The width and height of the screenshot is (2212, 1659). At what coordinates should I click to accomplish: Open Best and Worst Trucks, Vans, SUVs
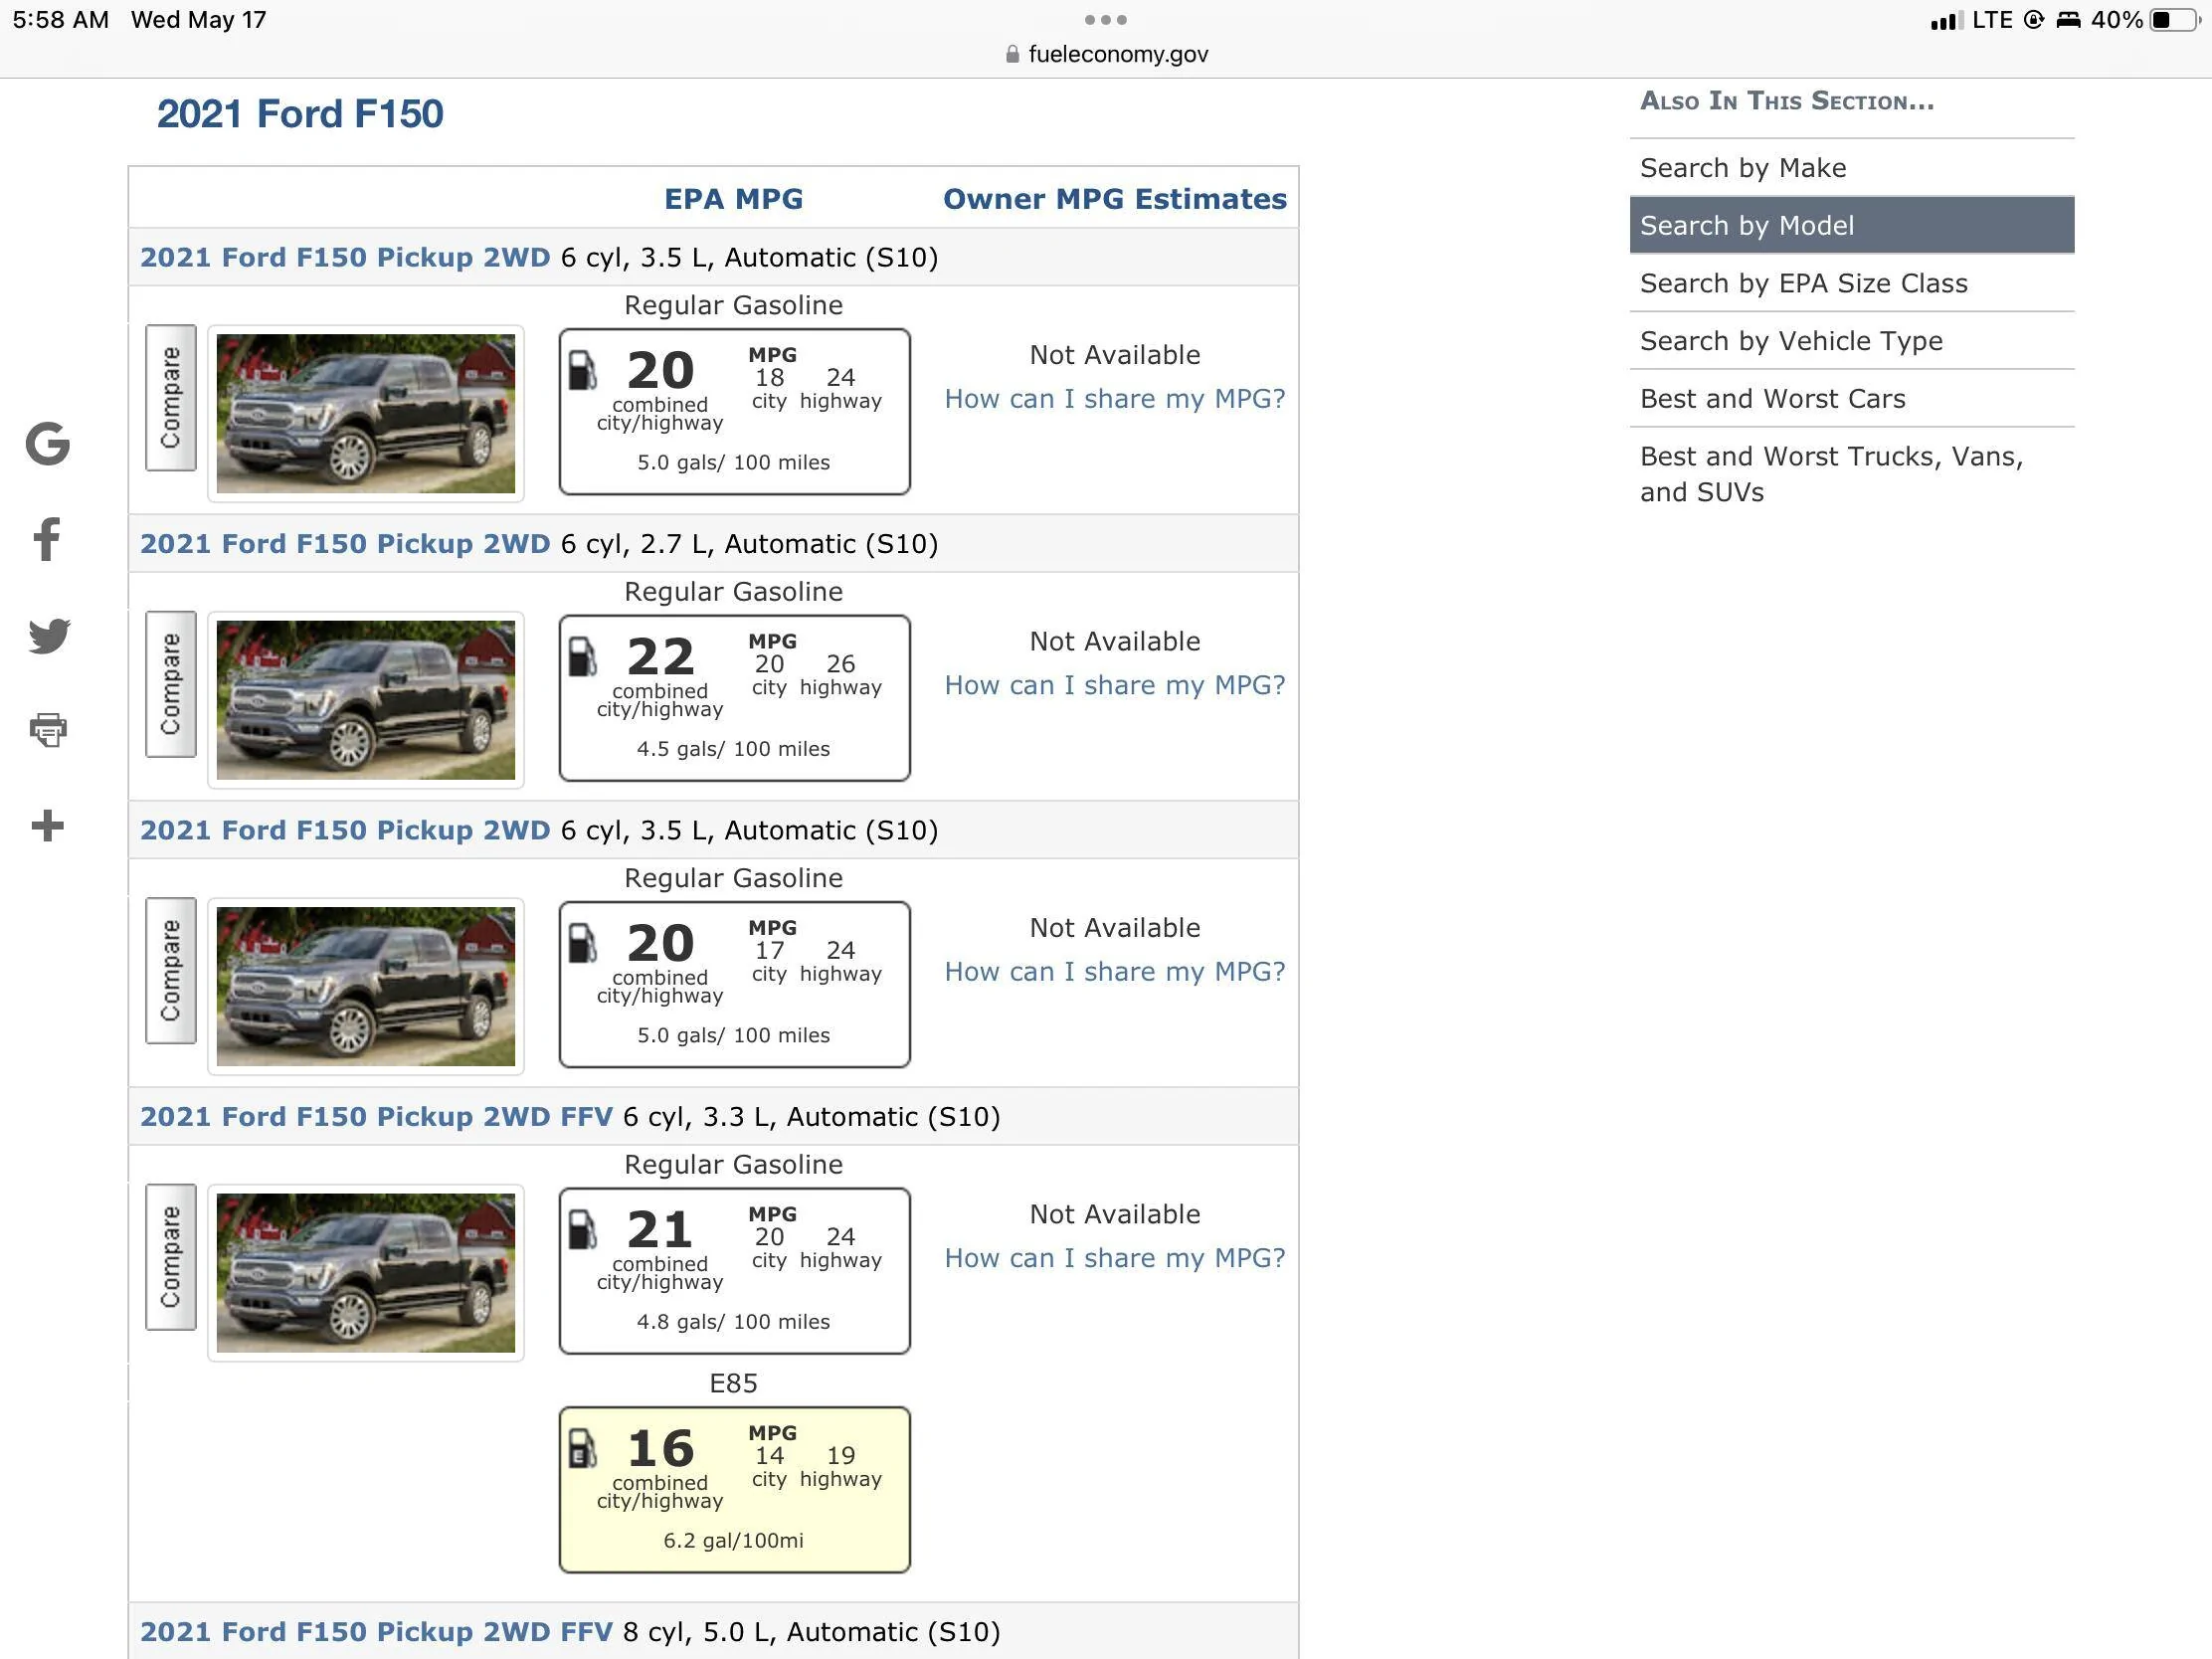click(1852, 474)
